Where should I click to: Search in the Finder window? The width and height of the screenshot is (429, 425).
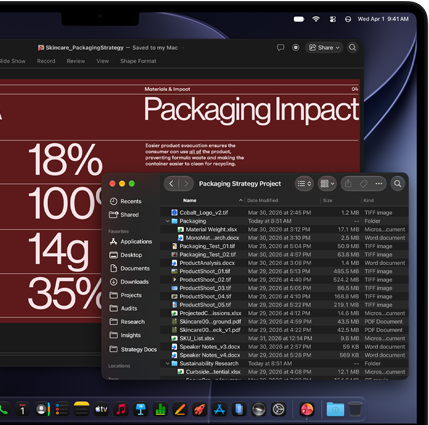(398, 184)
